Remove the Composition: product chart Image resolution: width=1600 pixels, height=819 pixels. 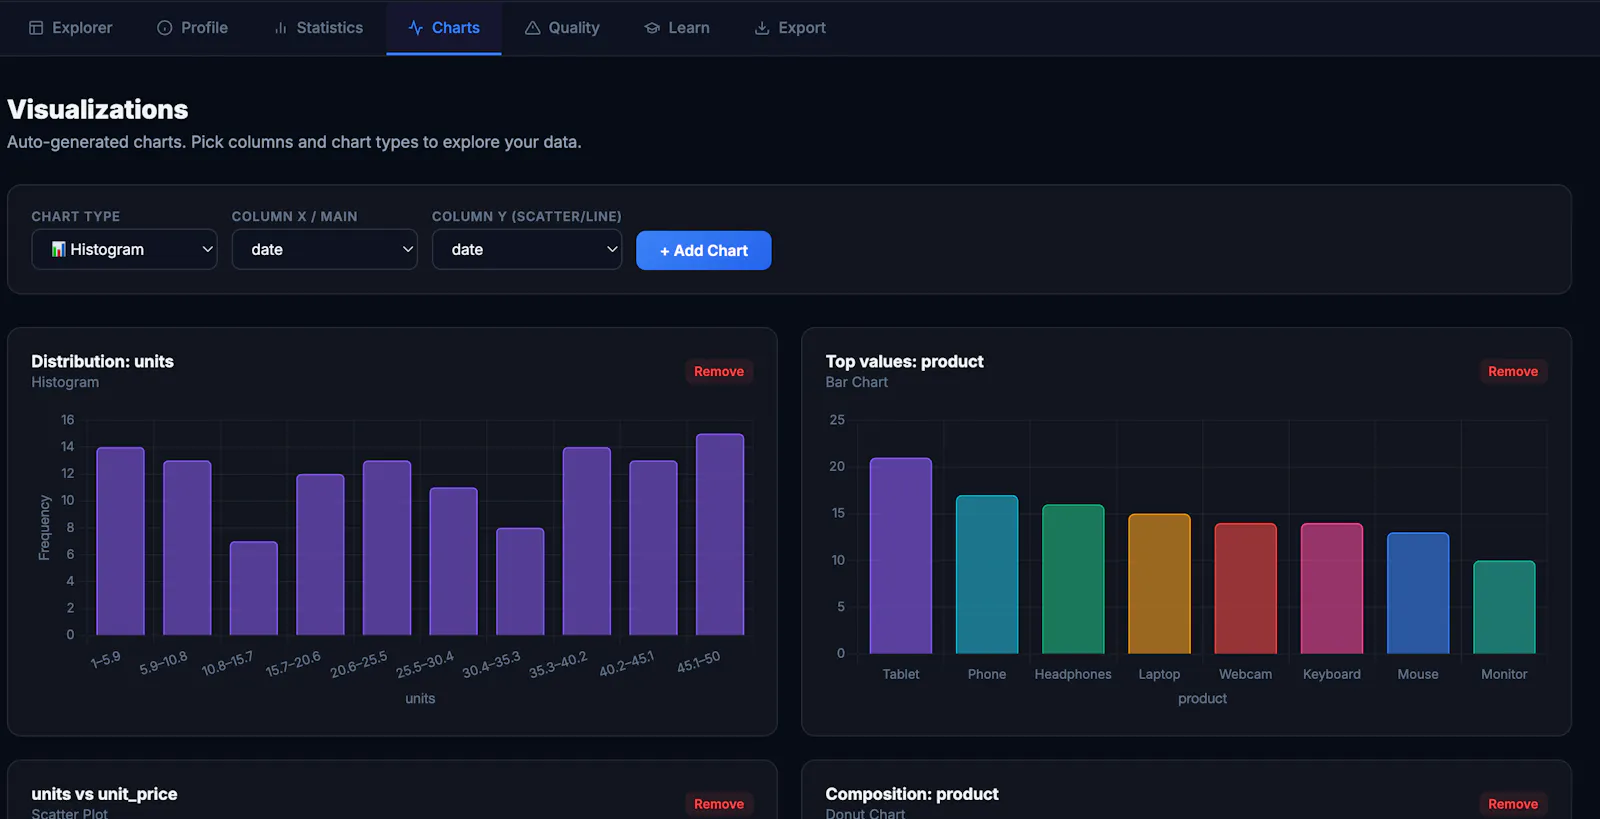[x=1513, y=804]
